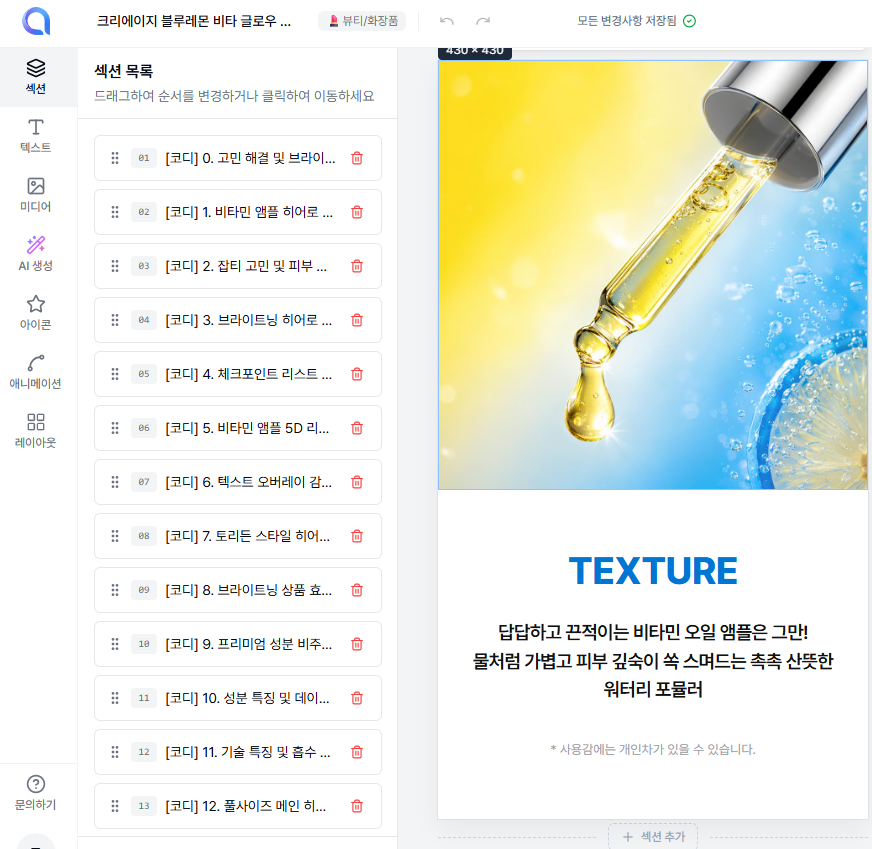872x849 pixels.
Task: Select section [코디] 0. 고민 해결 및 브라이
Action: (x=238, y=158)
